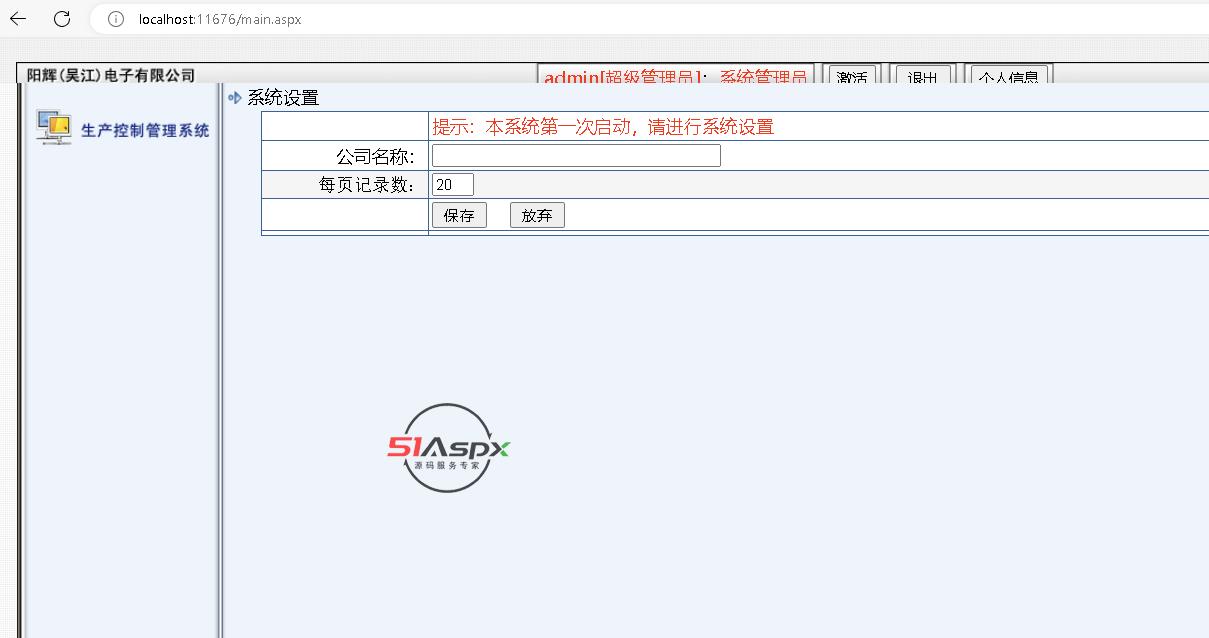The image size is (1209, 638).
Task: Click the 公司名称 label
Action: tap(375, 156)
